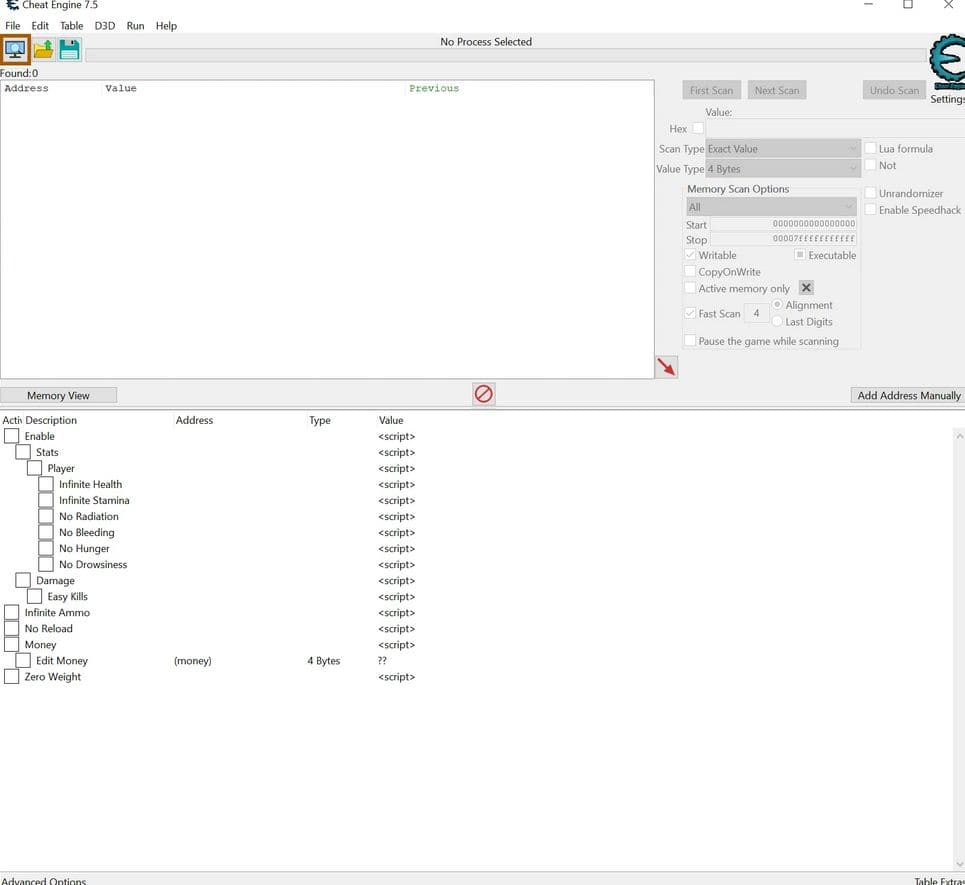Viewport: 965px width, 885px height.
Task: Click the red cancel scan circle icon
Action: point(483,394)
